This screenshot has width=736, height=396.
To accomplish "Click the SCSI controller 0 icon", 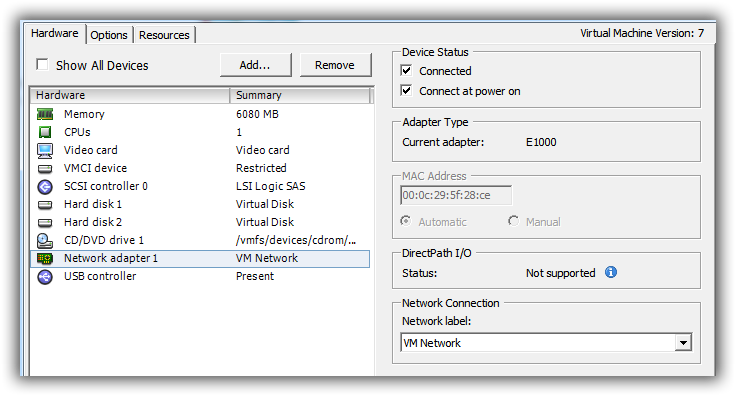I will (x=45, y=187).
